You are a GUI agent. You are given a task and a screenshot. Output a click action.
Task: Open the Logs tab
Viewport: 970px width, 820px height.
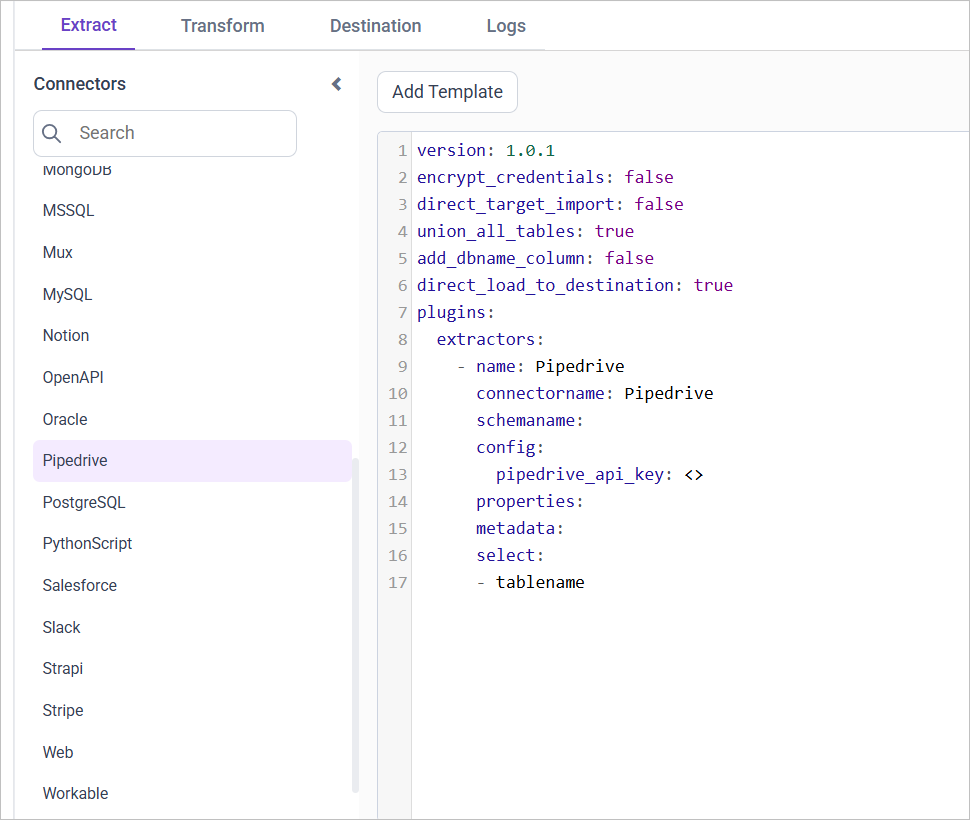click(x=505, y=26)
